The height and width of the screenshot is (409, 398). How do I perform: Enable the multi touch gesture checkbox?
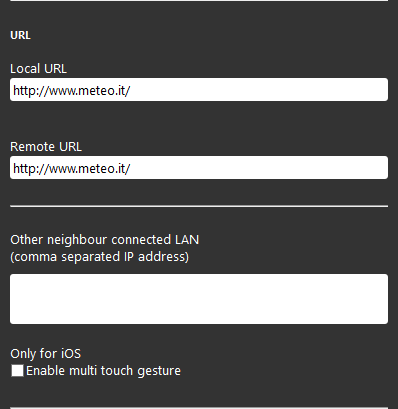[x=17, y=371]
